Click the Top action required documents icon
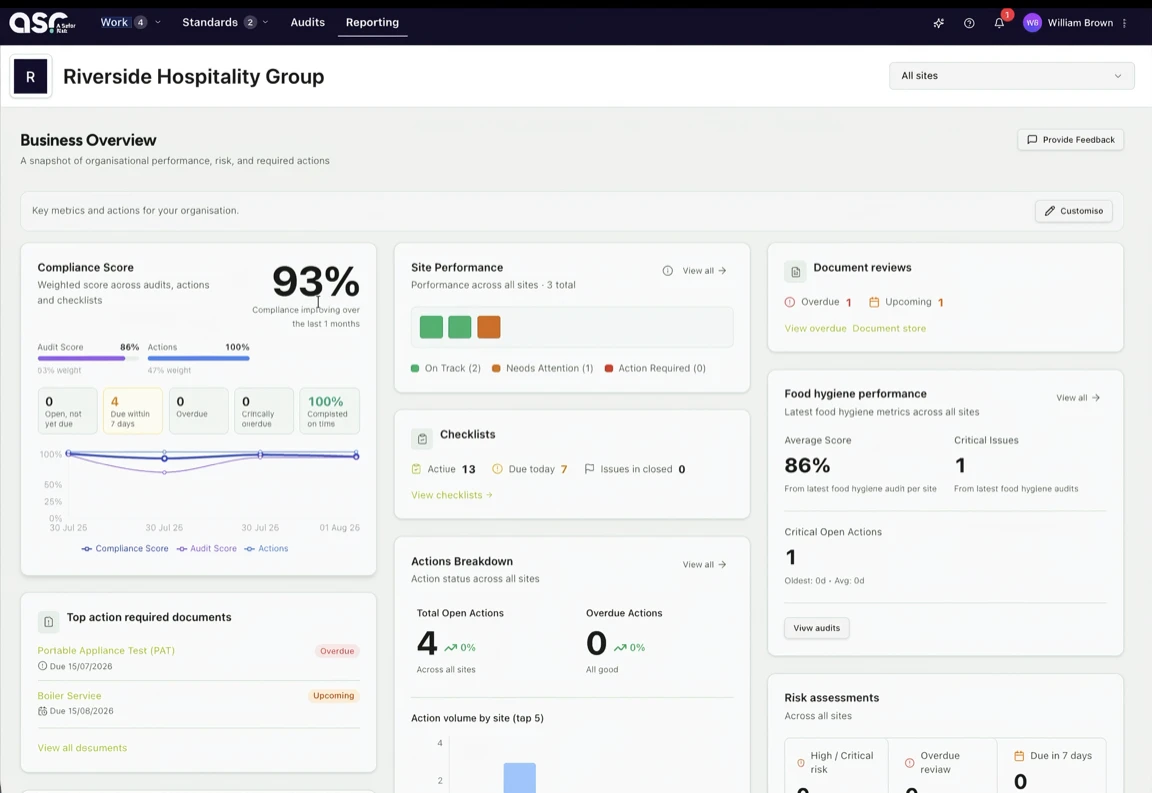1152x793 pixels. [48, 622]
